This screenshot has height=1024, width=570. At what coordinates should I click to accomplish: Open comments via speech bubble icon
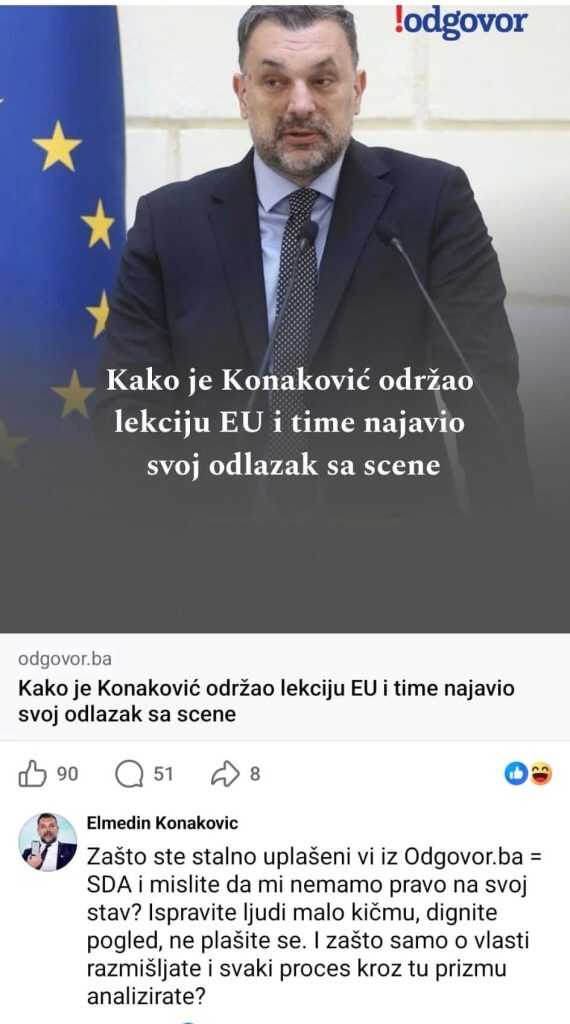point(129,775)
